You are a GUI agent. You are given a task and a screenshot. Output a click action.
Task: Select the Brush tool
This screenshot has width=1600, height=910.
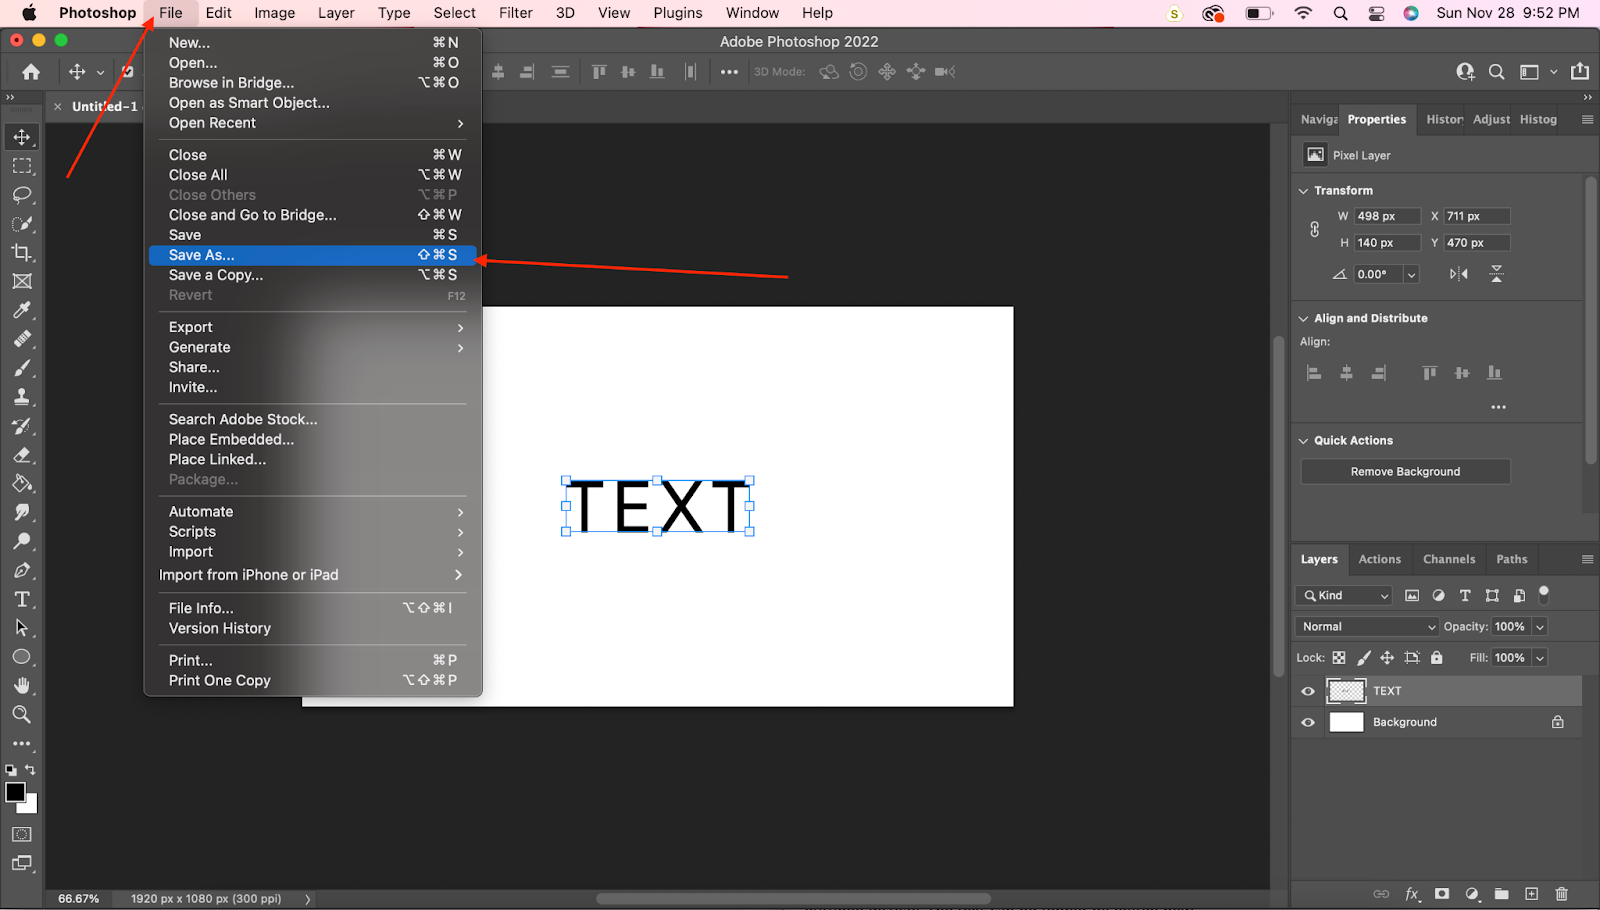tap(22, 368)
